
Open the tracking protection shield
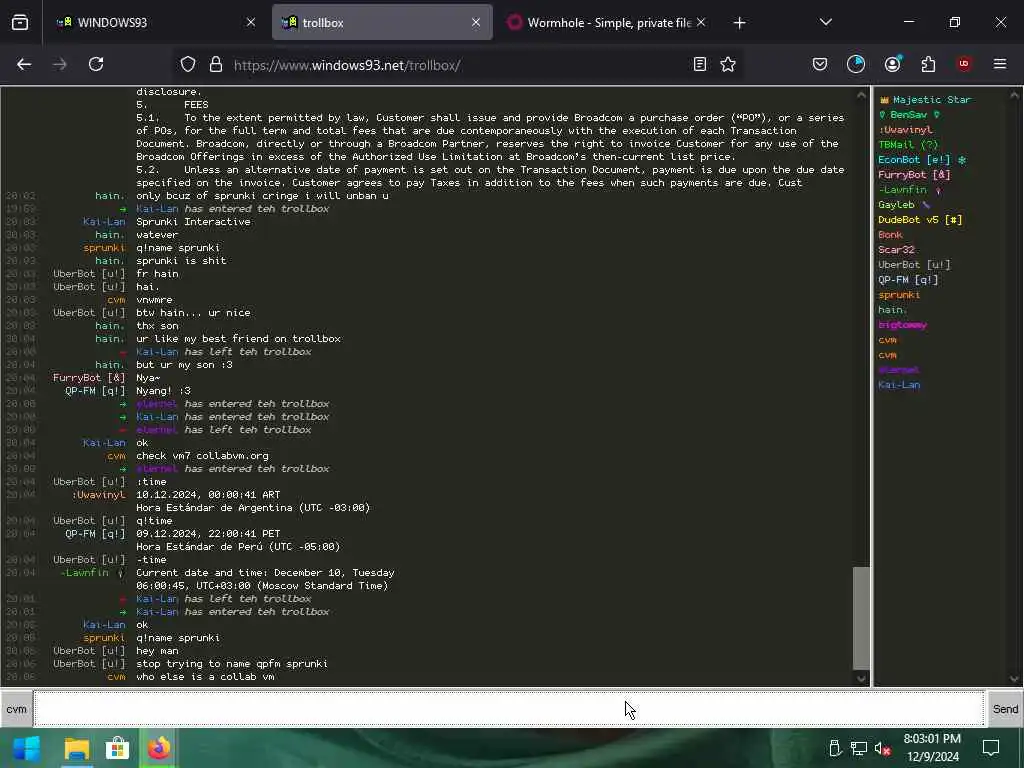(x=188, y=64)
